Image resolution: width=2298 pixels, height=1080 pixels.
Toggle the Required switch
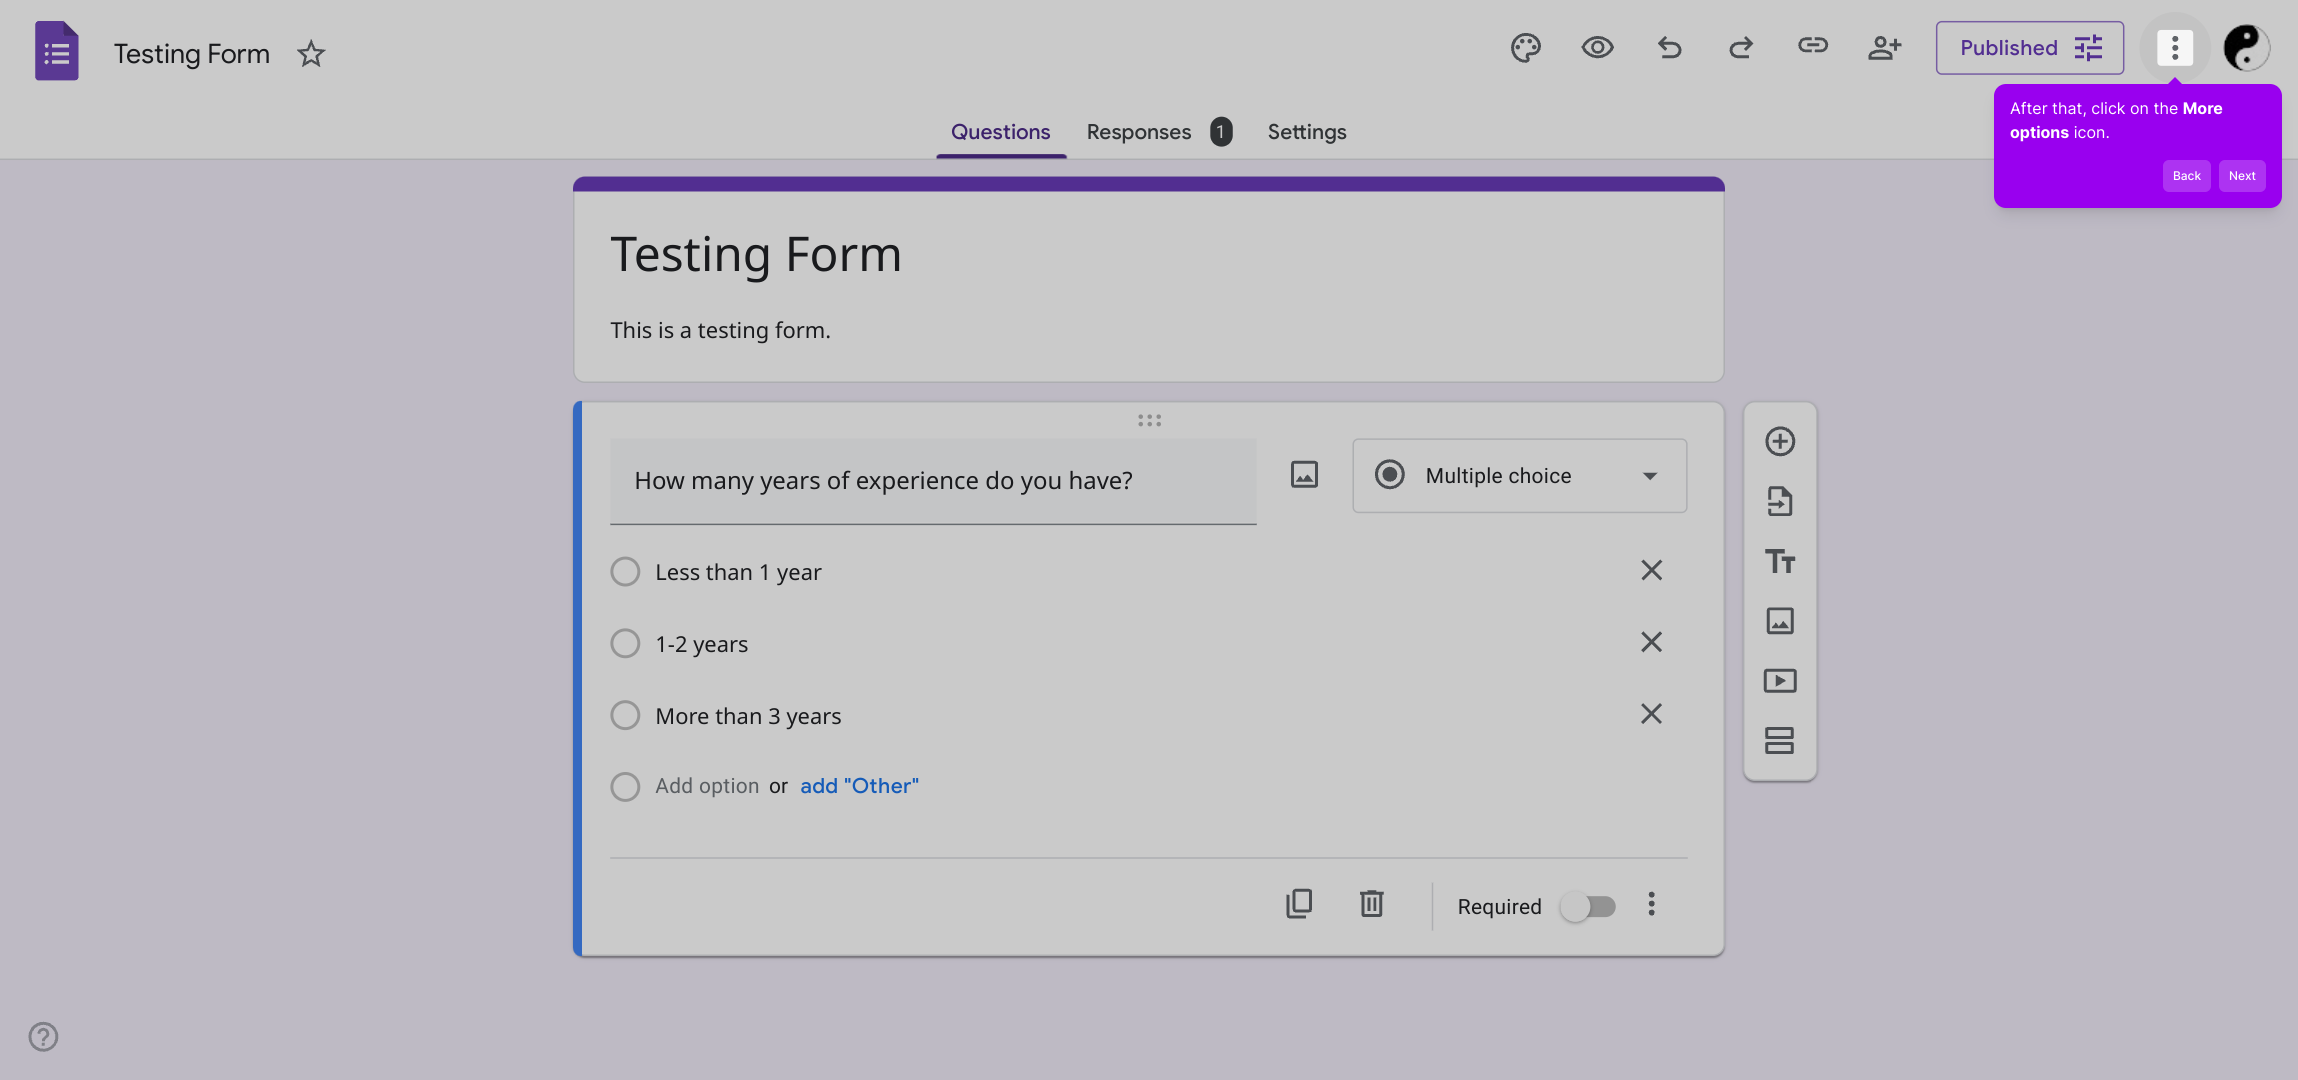[1588, 907]
